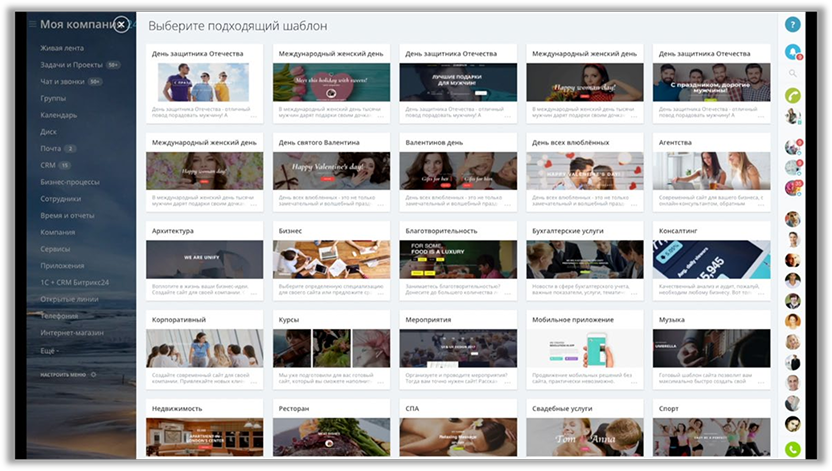This screenshot has width=832, height=471.
Task: Click the gear icon next to Настроить меню
Action: (x=93, y=374)
